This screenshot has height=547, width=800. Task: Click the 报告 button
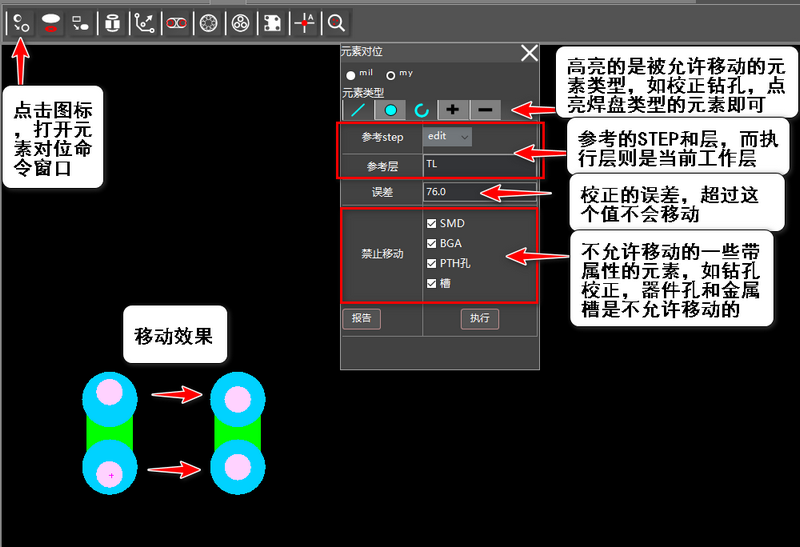[361, 318]
